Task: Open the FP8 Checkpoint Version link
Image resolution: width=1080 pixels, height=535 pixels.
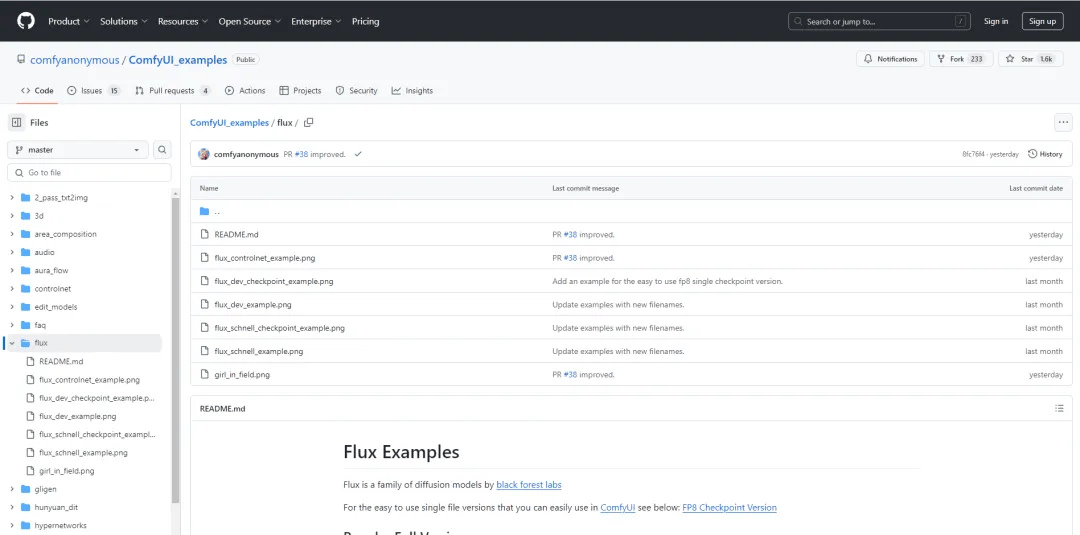Action: [729, 507]
